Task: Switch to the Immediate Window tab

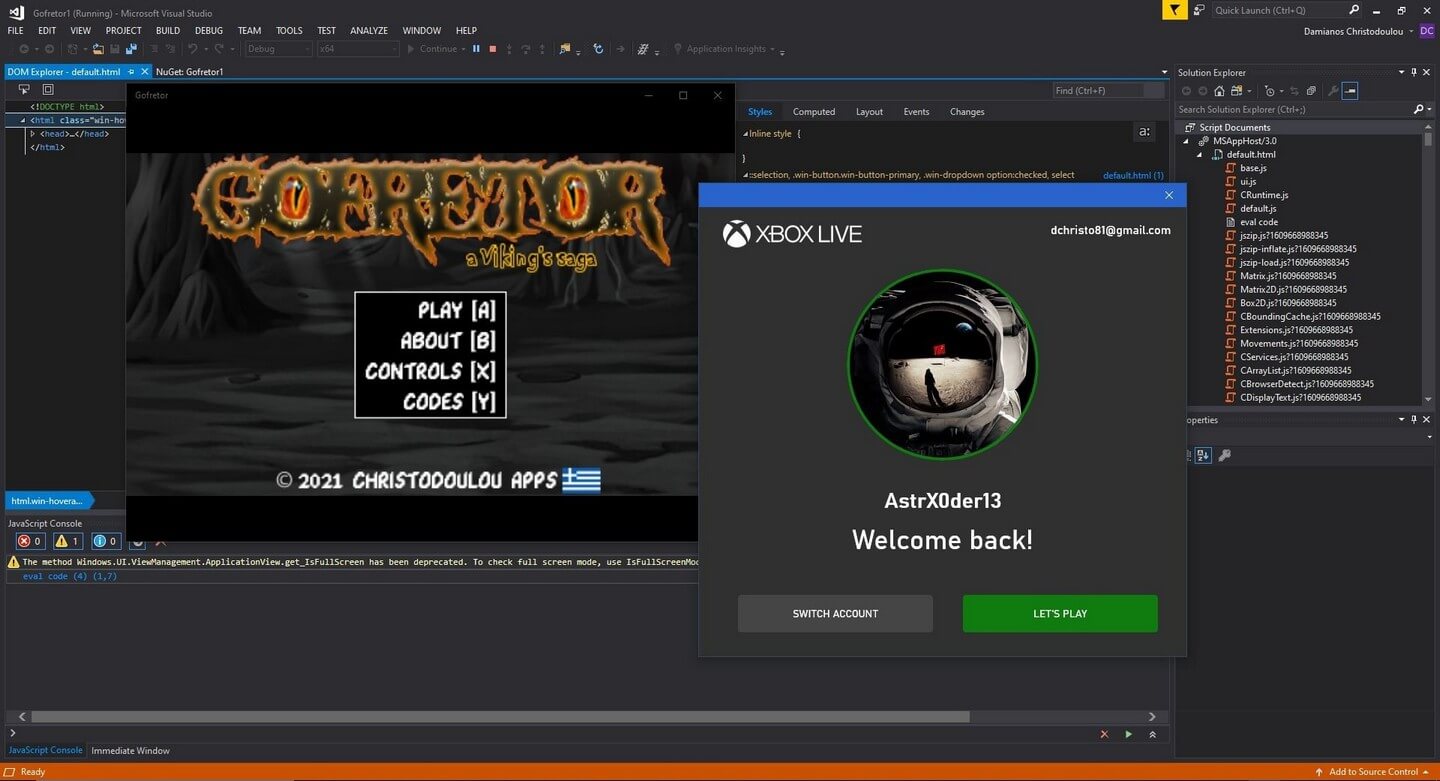Action: click(x=131, y=751)
